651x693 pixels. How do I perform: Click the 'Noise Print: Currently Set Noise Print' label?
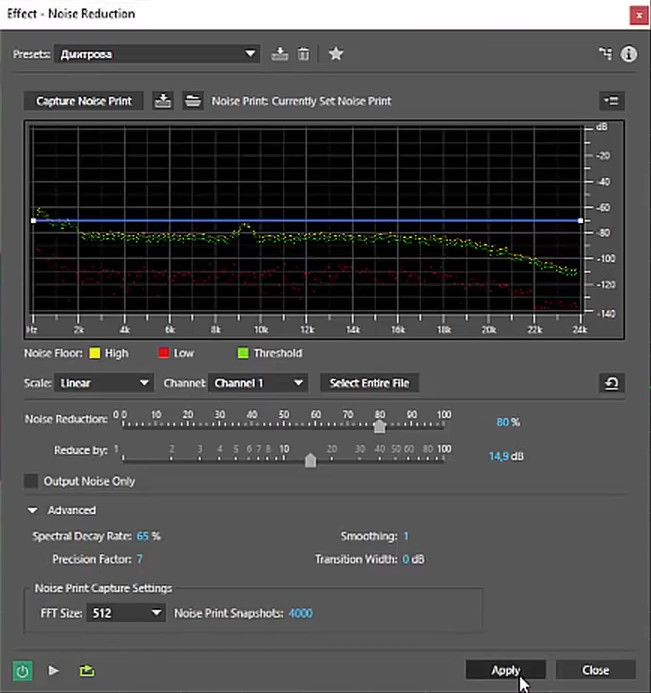pos(301,101)
